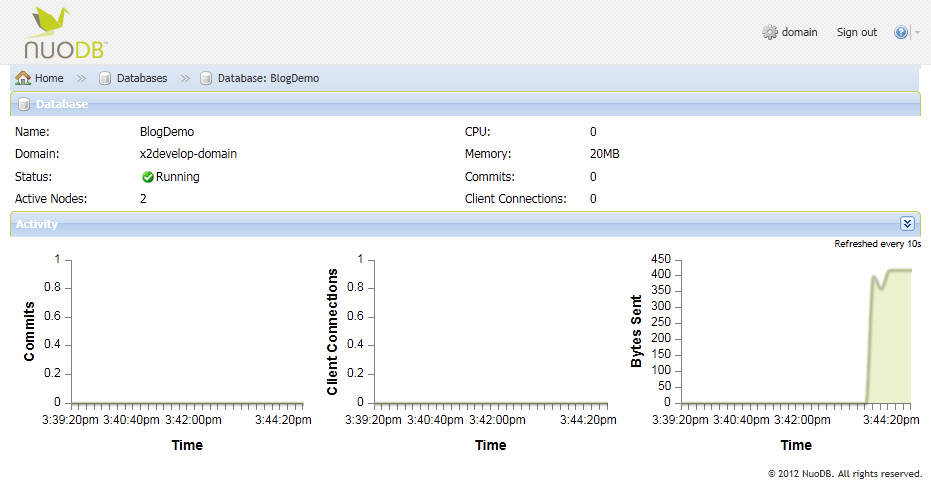The image size is (931, 487).
Task: Click the Sign out link
Action: pos(856,32)
